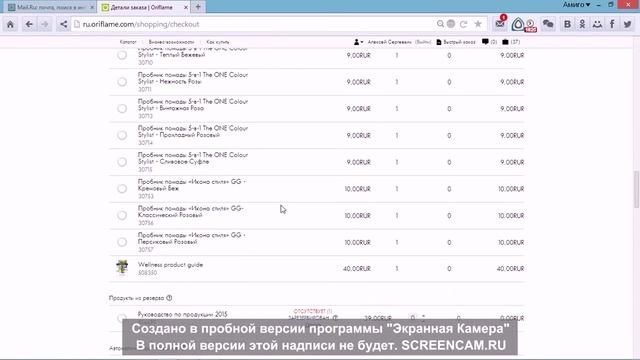The height and width of the screenshot is (360, 640).
Task: Go to the browser home page icon
Action: click(10, 24)
